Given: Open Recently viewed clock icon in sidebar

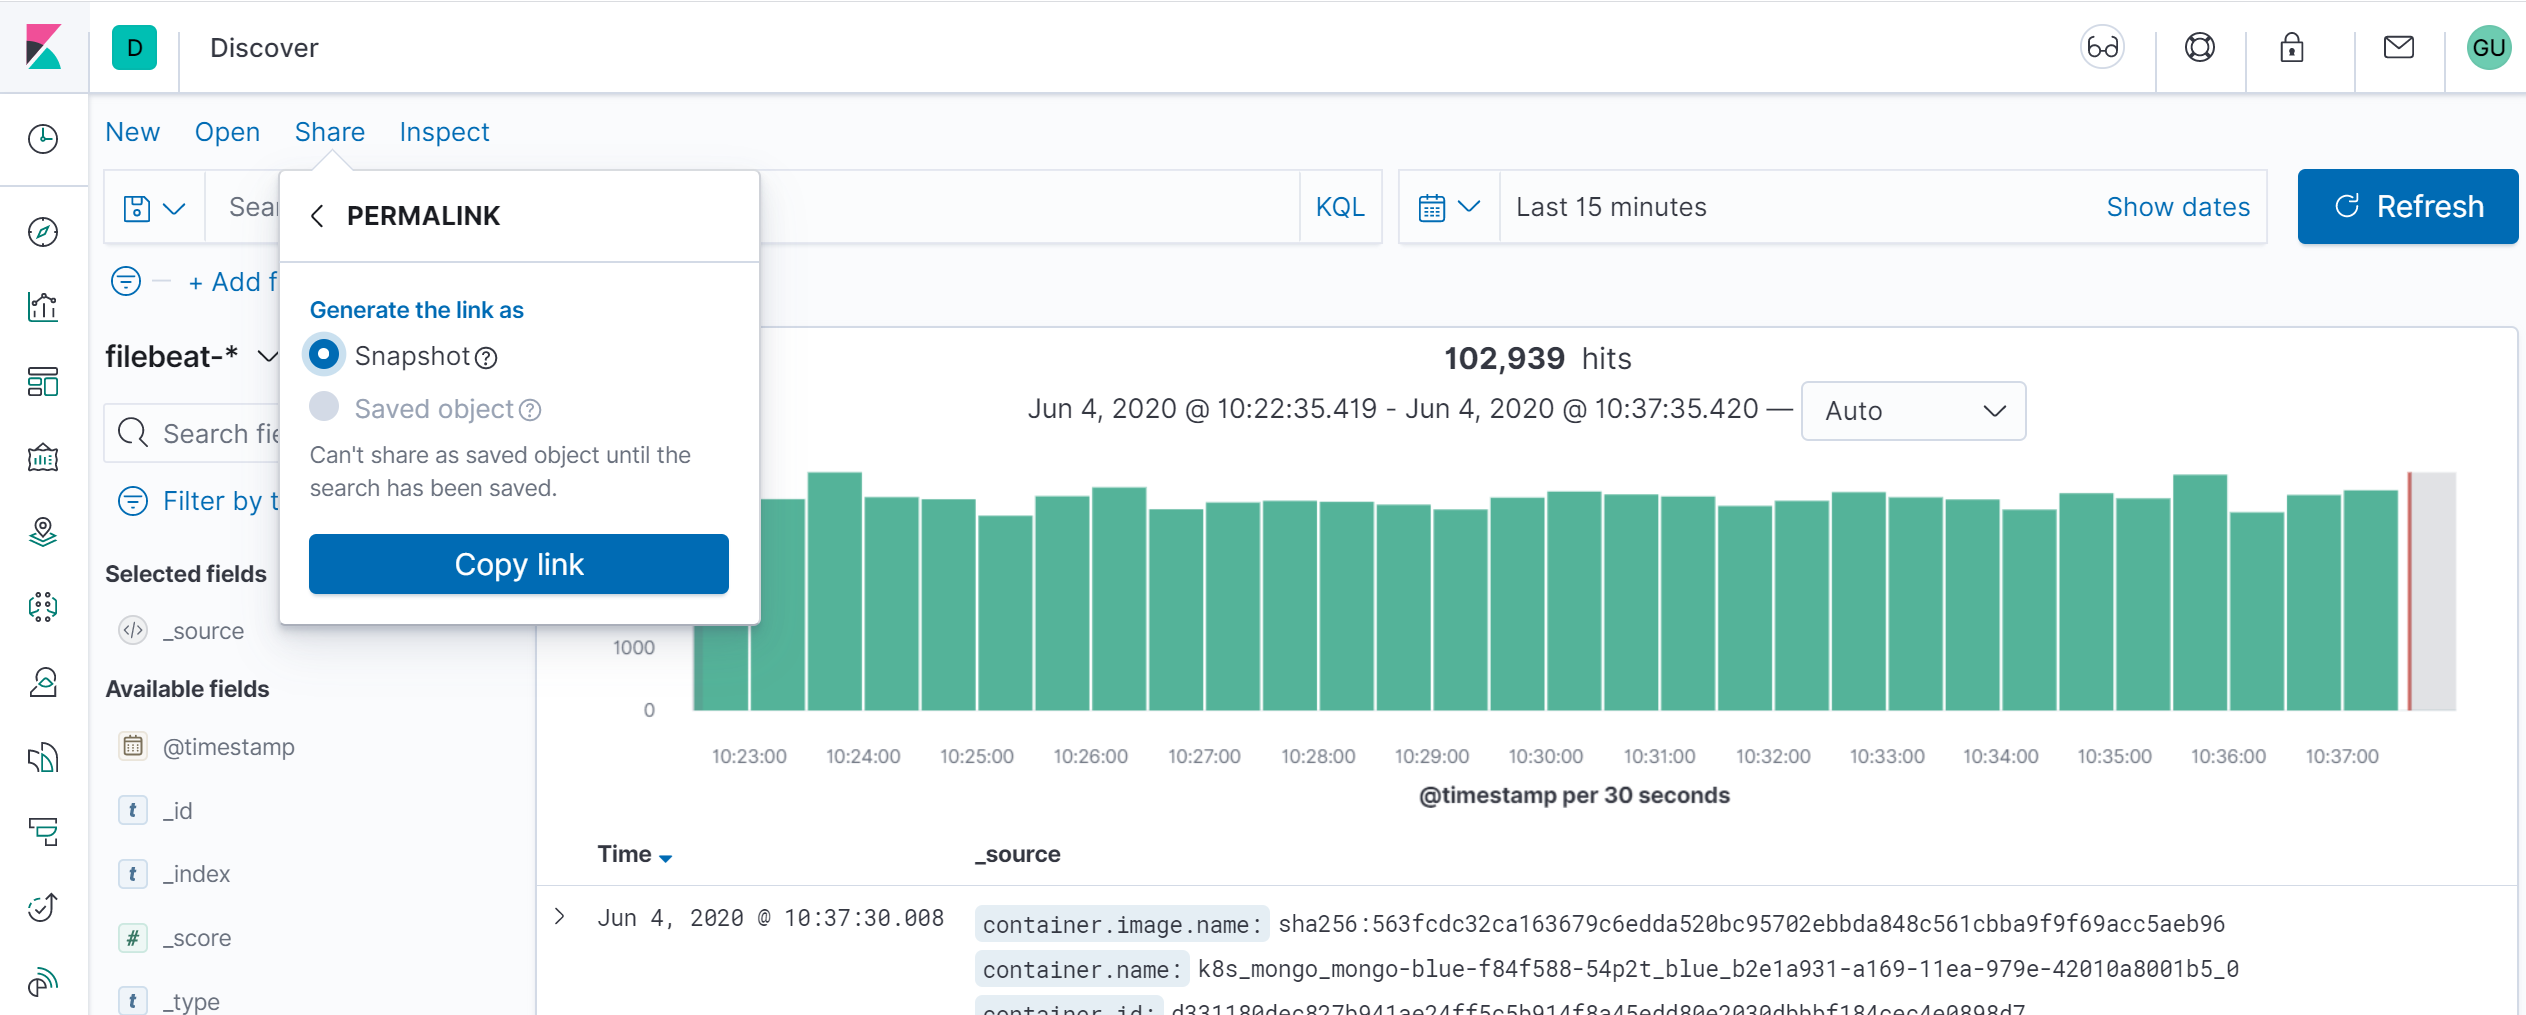Looking at the screenshot, I should (x=43, y=139).
